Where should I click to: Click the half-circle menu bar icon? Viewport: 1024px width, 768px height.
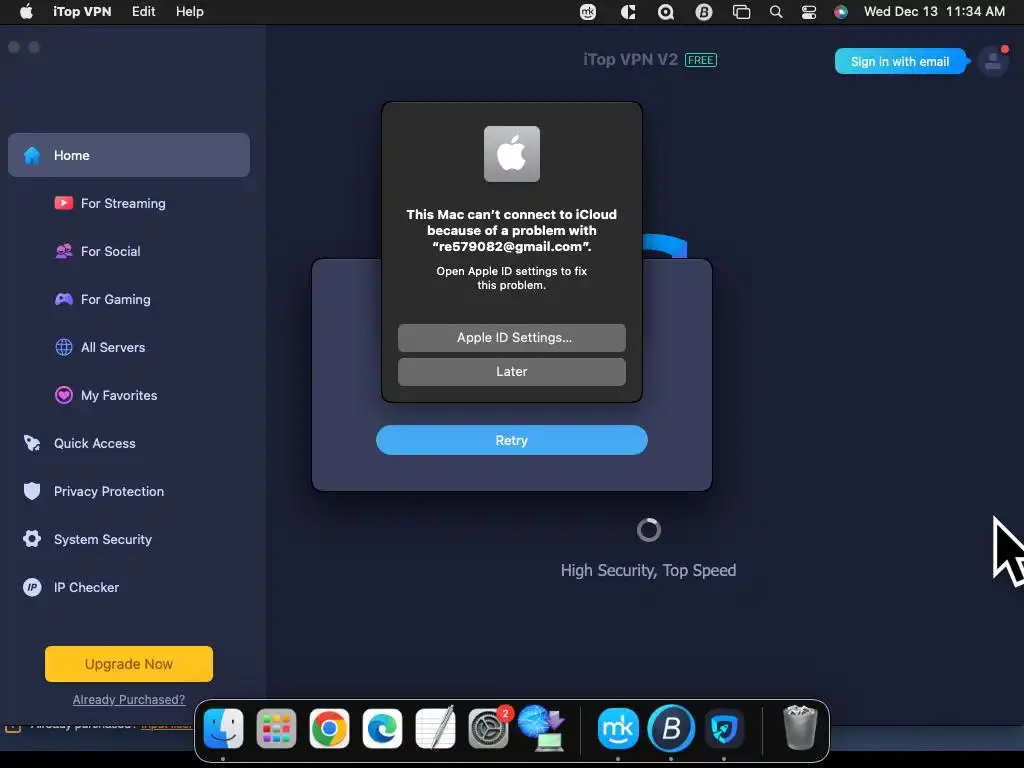click(x=628, y=12)
